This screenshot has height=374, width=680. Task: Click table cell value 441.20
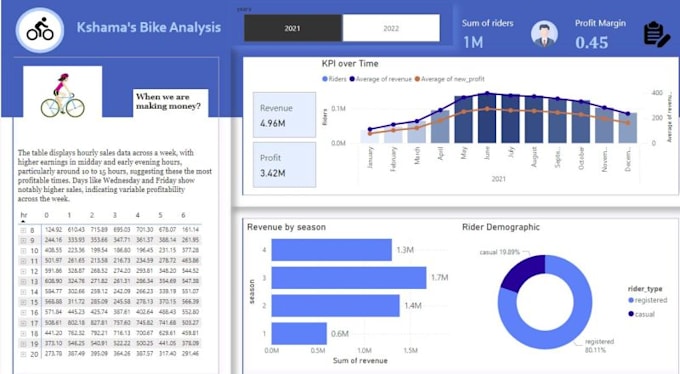(53, 333)
